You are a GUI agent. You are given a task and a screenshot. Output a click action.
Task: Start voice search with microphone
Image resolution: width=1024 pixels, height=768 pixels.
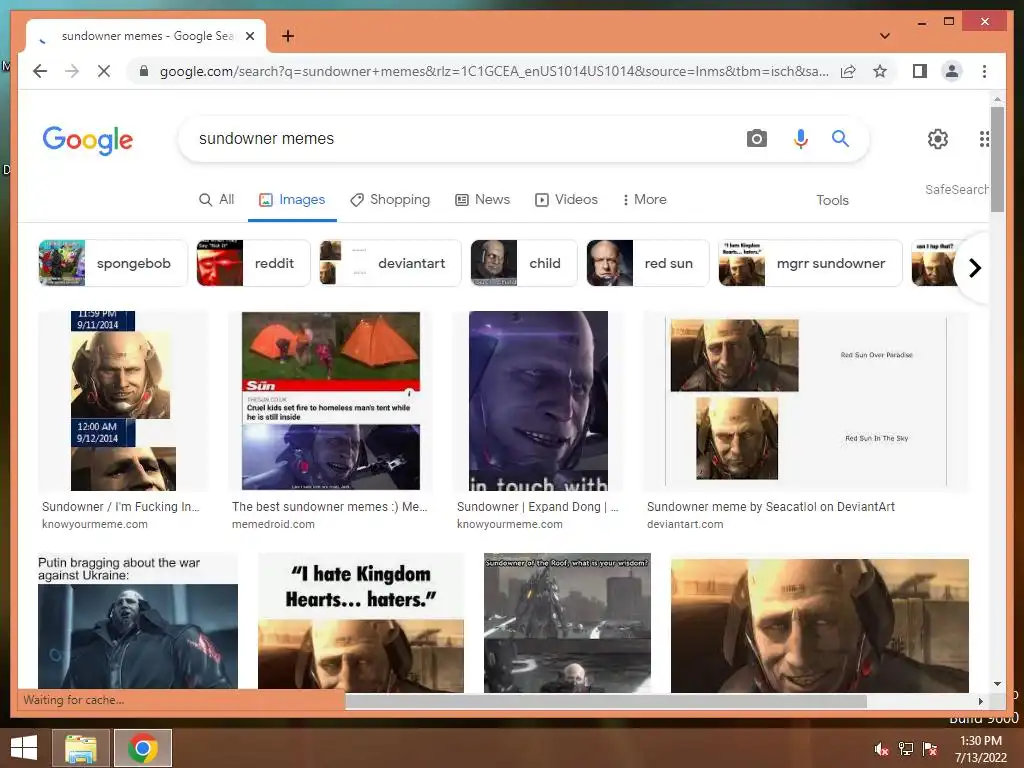[x=801, y=138]
